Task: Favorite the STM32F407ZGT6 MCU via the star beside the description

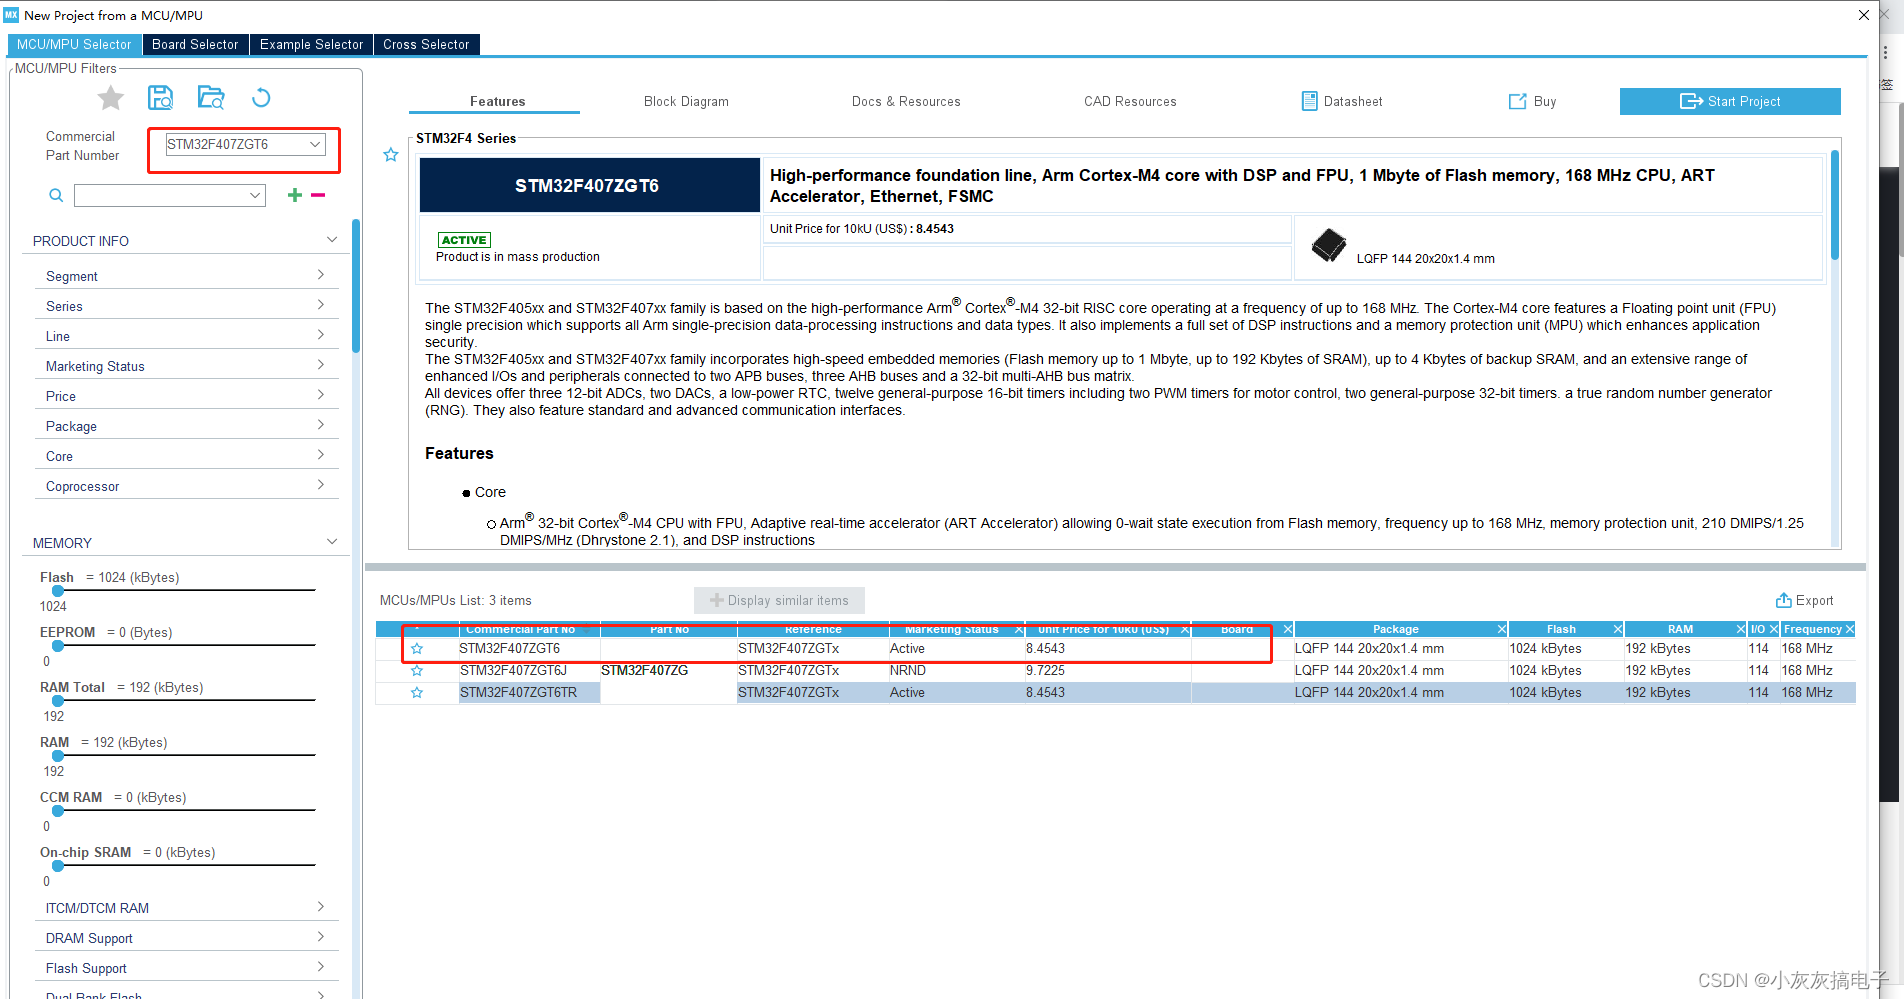Action: (x=391, y=155)
